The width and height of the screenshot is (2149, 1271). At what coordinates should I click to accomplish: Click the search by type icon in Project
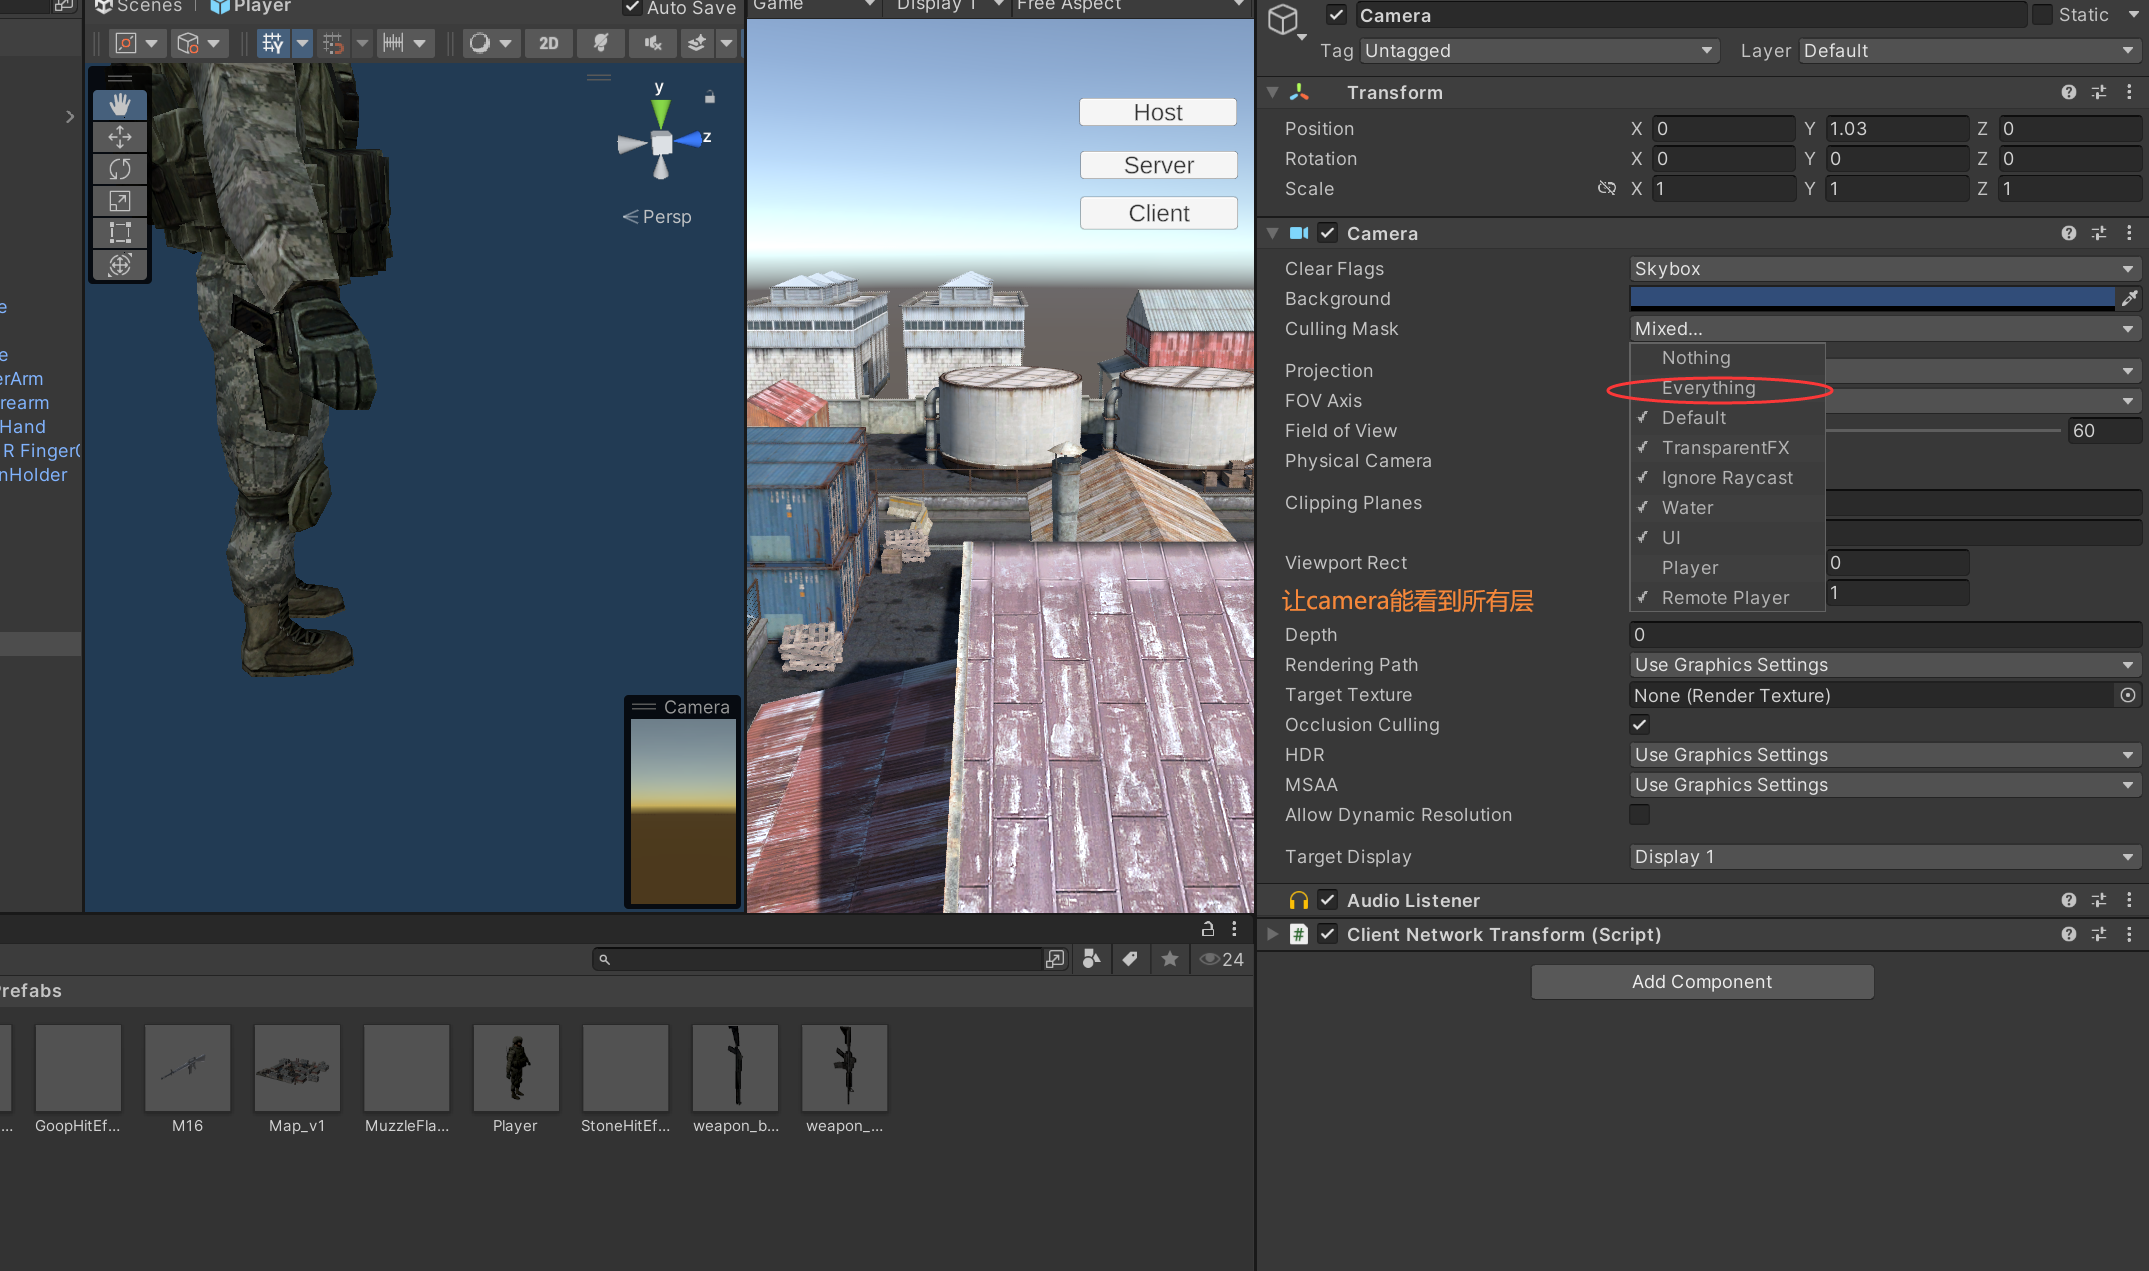click(1092, 959)
